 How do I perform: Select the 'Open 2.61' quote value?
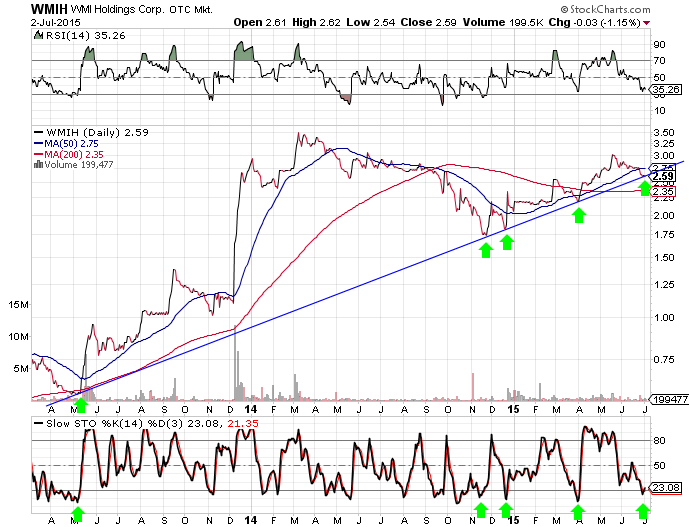click(x=260, y=22)
